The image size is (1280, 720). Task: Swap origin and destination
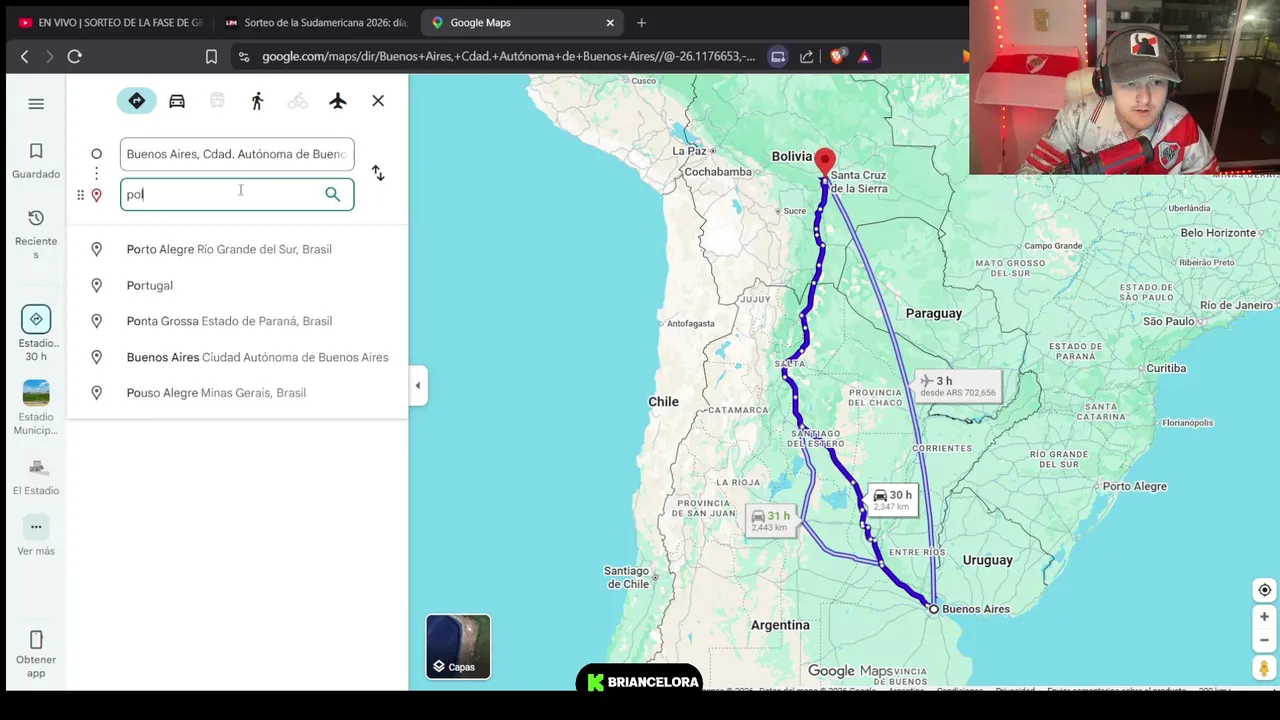point(378,173)
